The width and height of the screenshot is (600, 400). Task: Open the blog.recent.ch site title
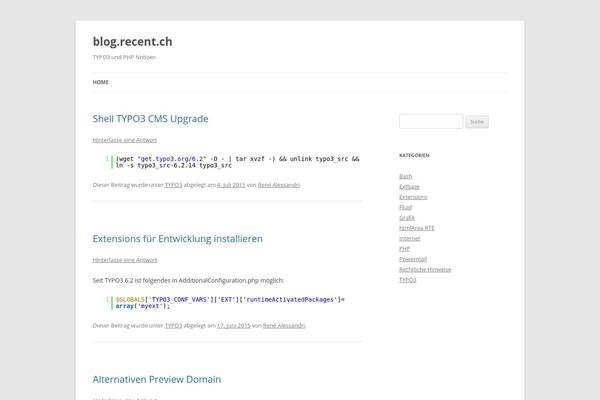point(132,41)
